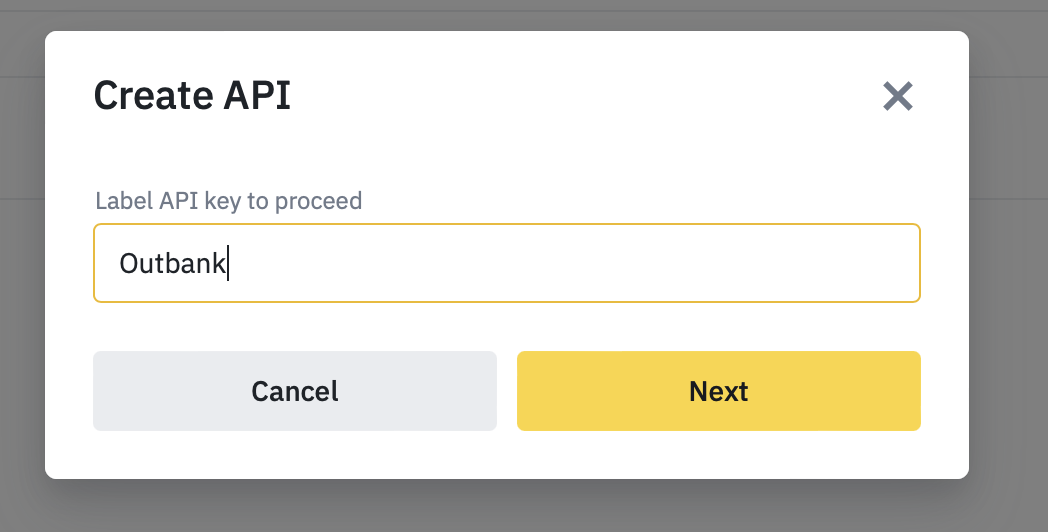Select the 'Create API' dialog heading
Screen dimensions: 1048x532
tap(192, 95)
